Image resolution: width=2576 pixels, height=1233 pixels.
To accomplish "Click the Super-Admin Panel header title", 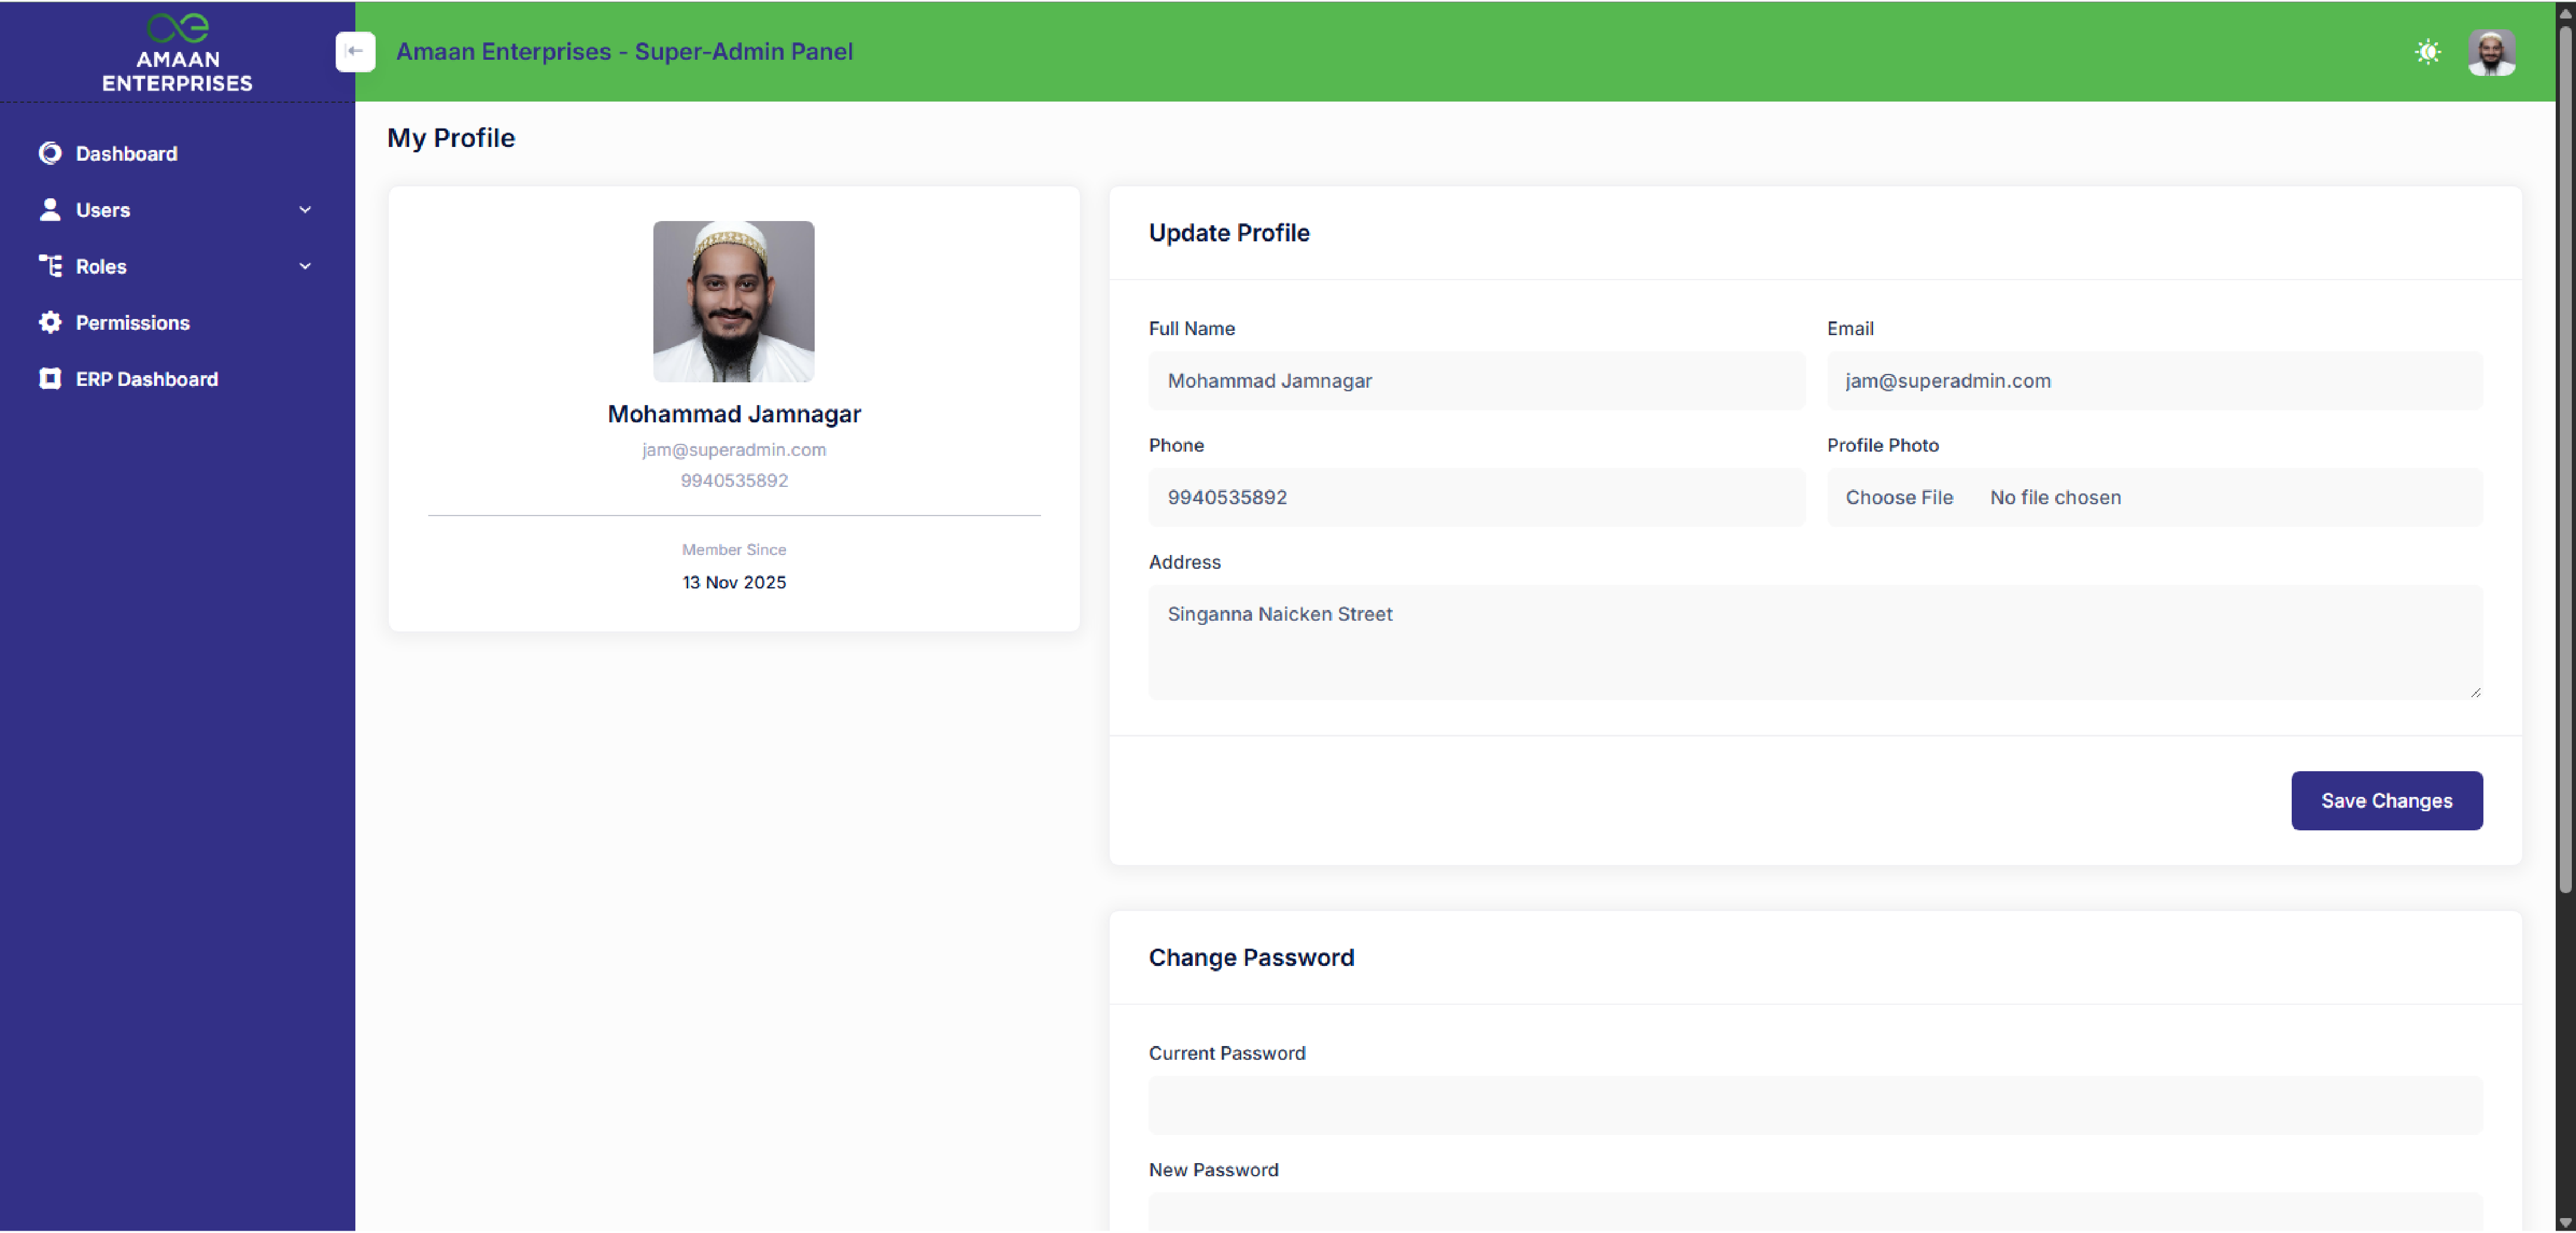I will tap(624, 51).
